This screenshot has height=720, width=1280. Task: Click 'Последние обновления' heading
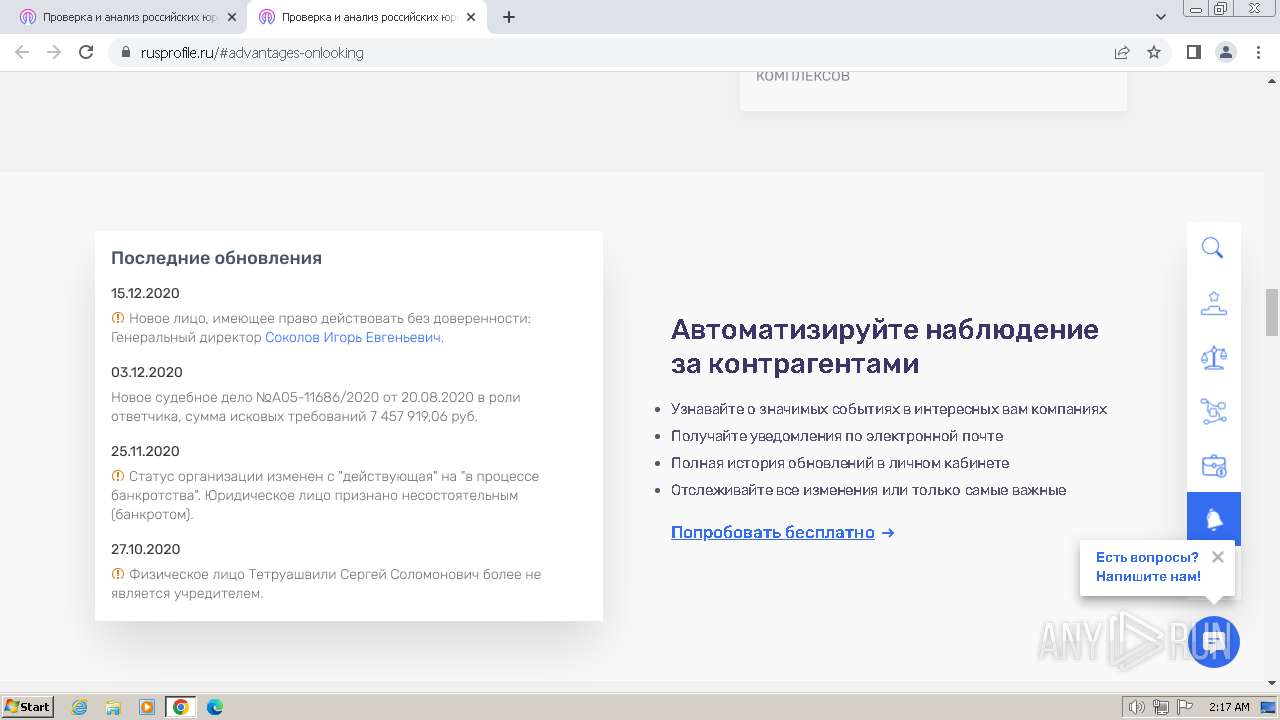coord(216,258)
